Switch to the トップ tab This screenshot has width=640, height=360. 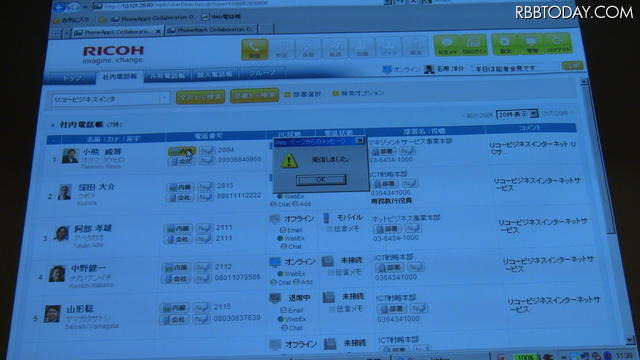coord(72,78)
